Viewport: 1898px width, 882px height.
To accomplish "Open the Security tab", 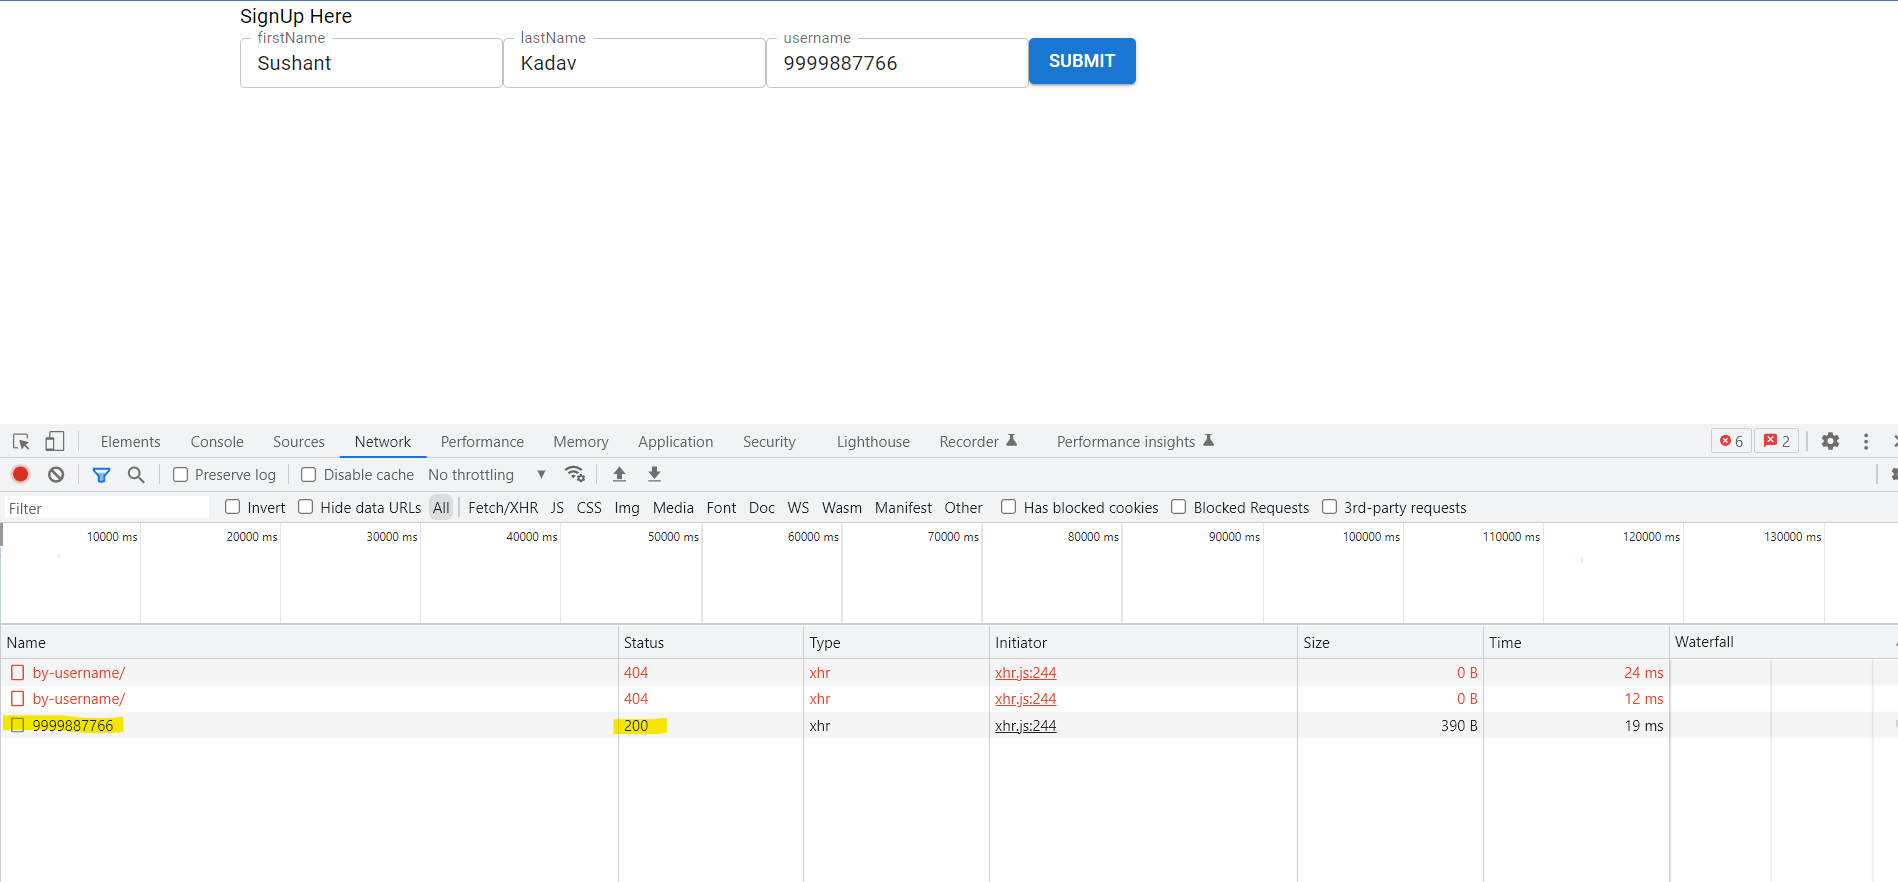I will point(769,441).
